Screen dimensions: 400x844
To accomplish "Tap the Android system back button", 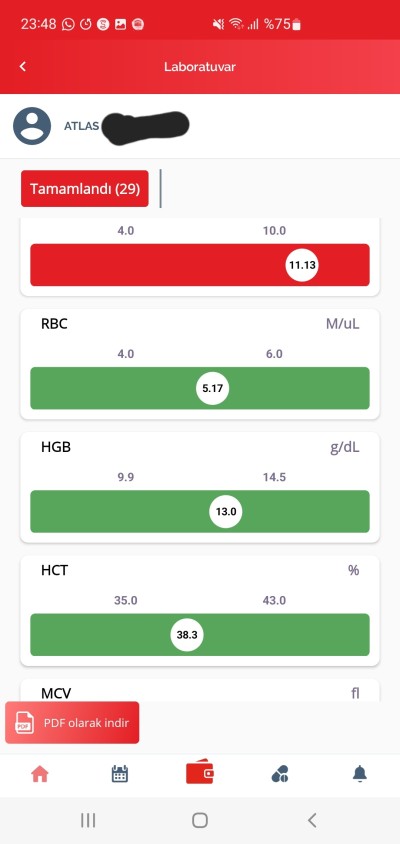I will coord(312,820).
